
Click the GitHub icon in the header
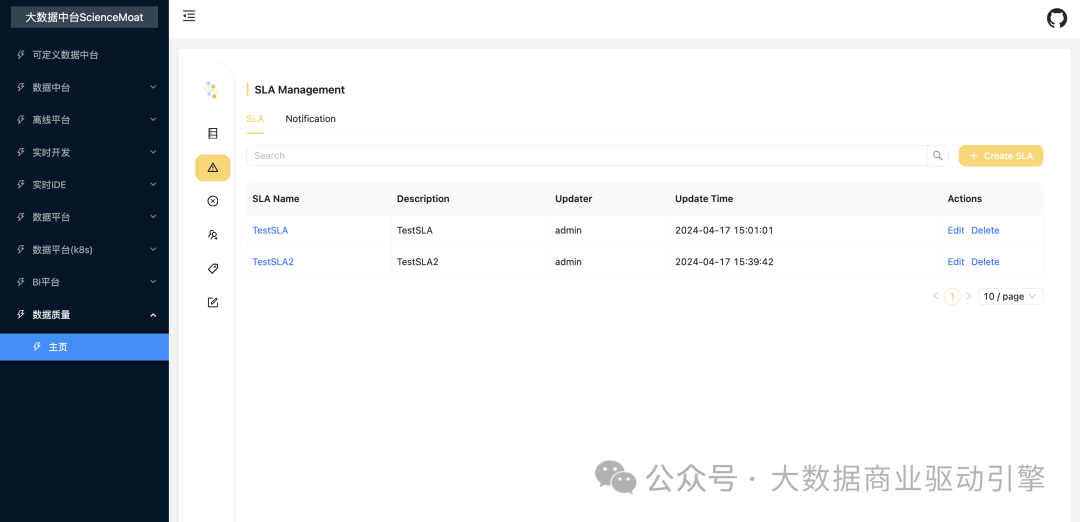tap(1057, 18)
